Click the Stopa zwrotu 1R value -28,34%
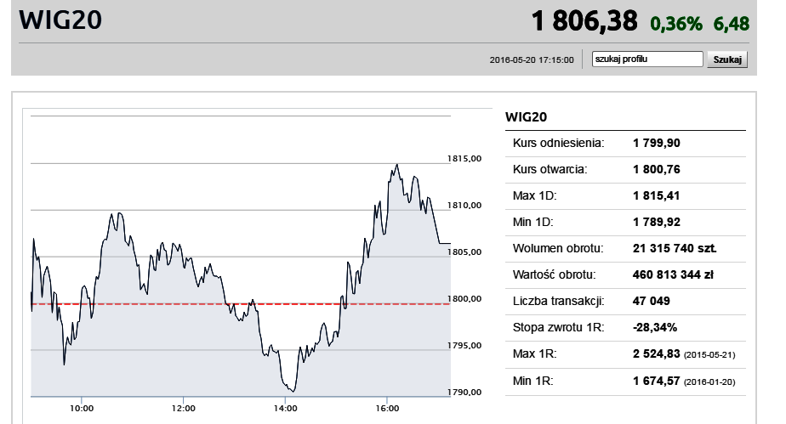The height and width of the screenshot is (424, 786). (x=655, y=326)
